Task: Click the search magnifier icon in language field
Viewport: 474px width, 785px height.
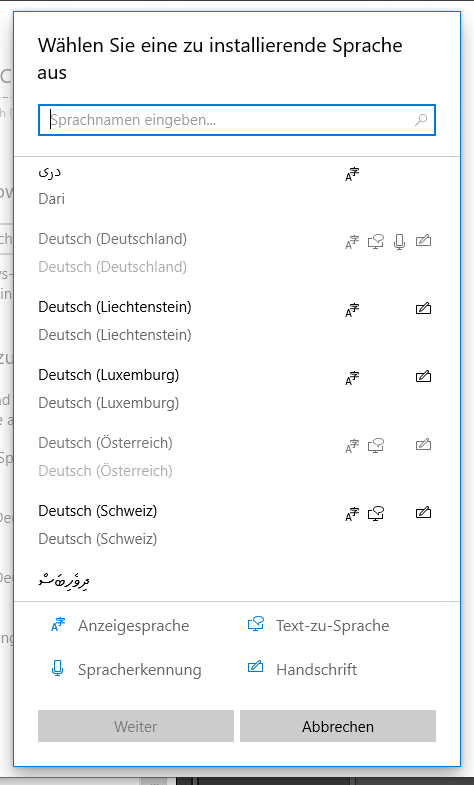Action: click(421, 120)
